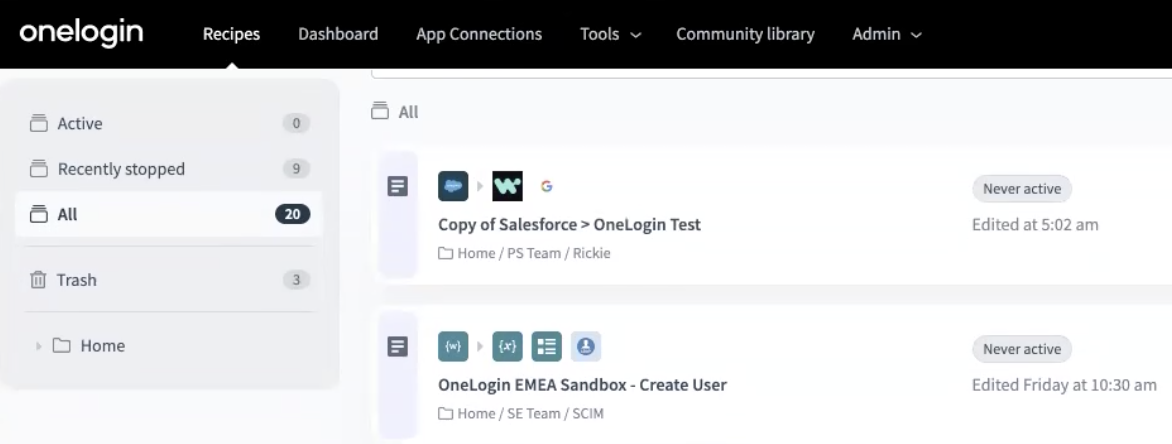Click the list icon in Create User recipe

coord(546,347)
